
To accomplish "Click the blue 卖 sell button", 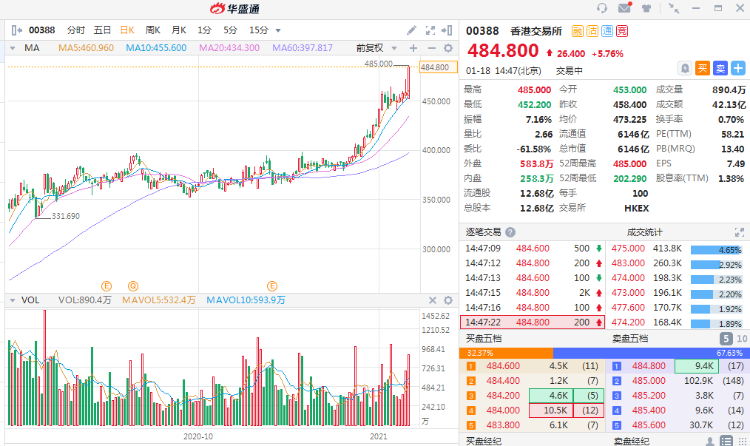I will click(720, 69).
